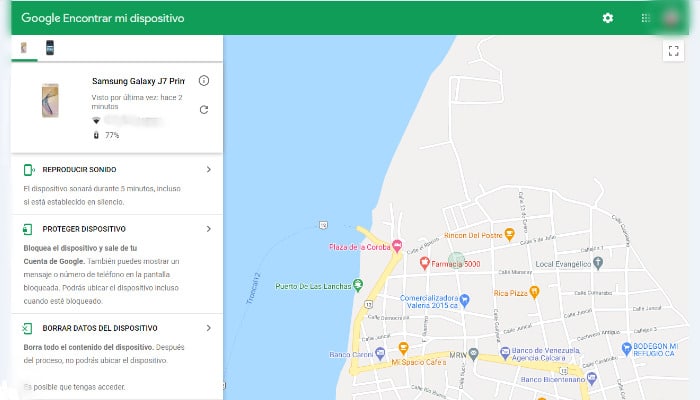Click Rincon Del Postre restaurant pin

(x=509, y=234)
